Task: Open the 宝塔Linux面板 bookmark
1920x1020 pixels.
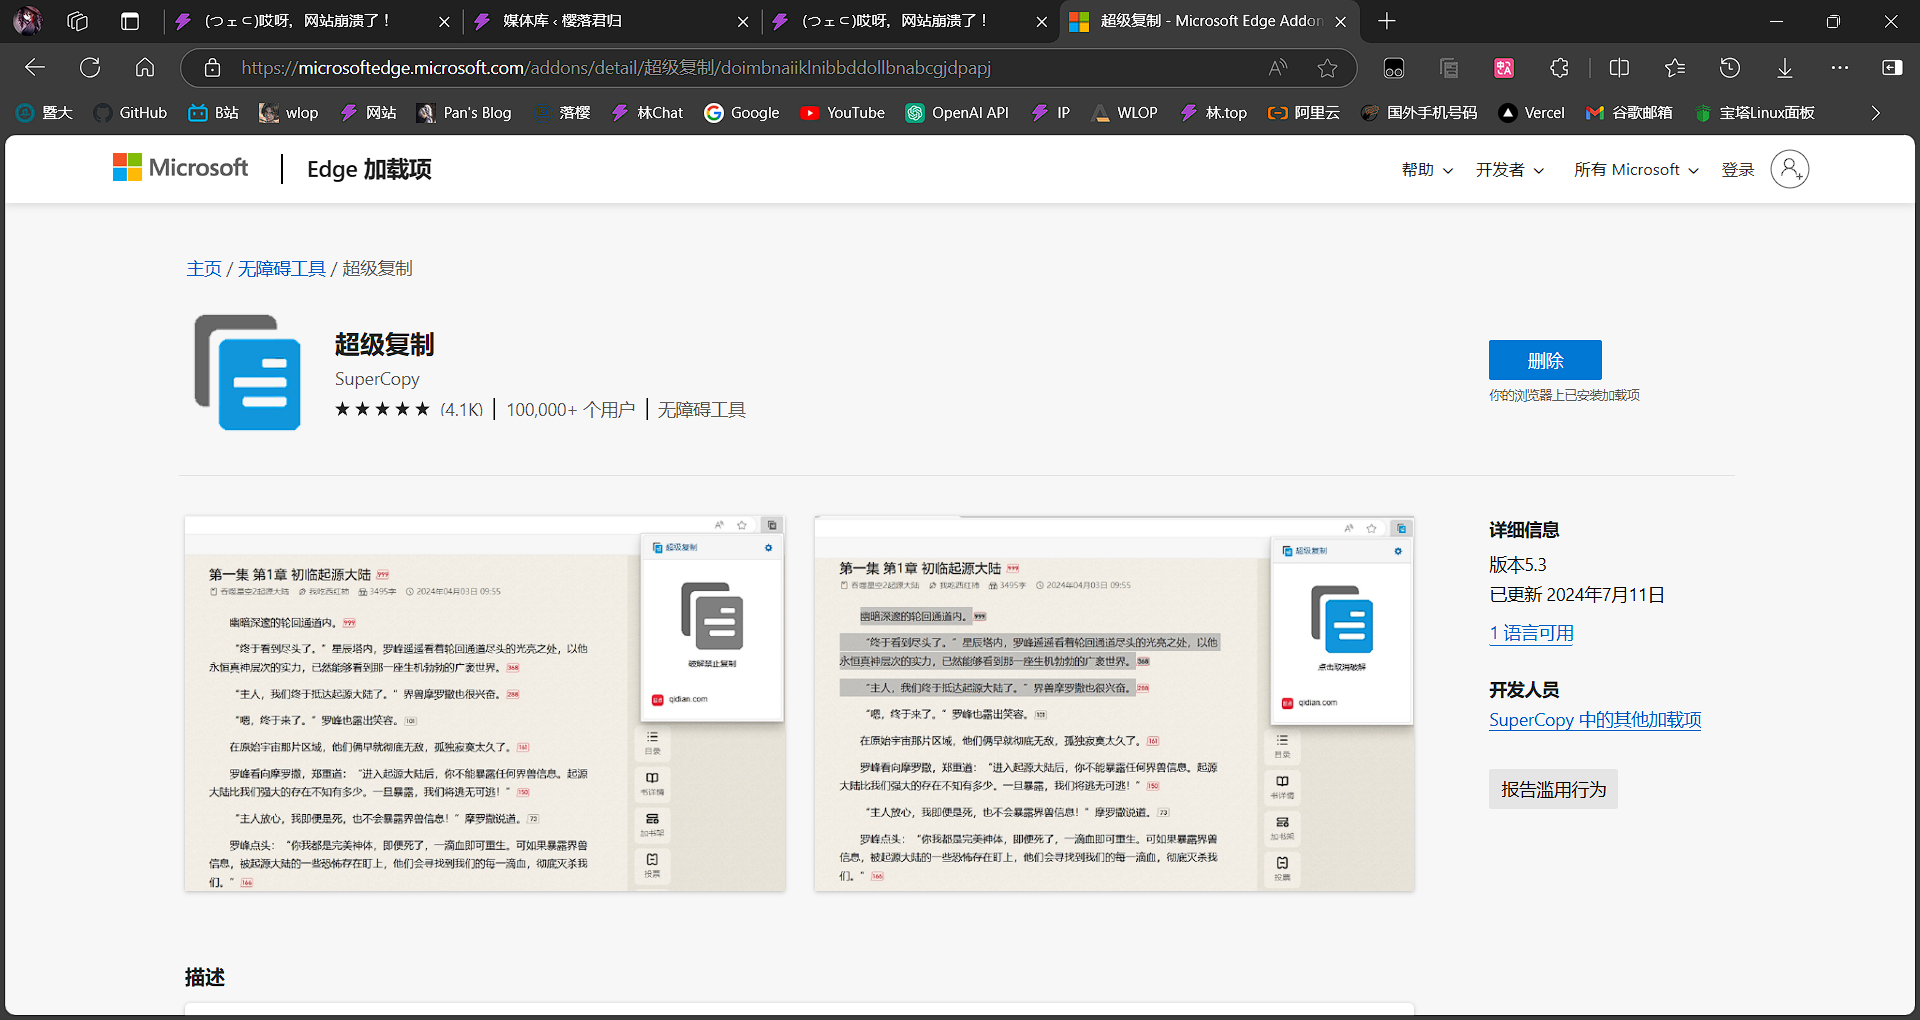Action: (1755, 113)
